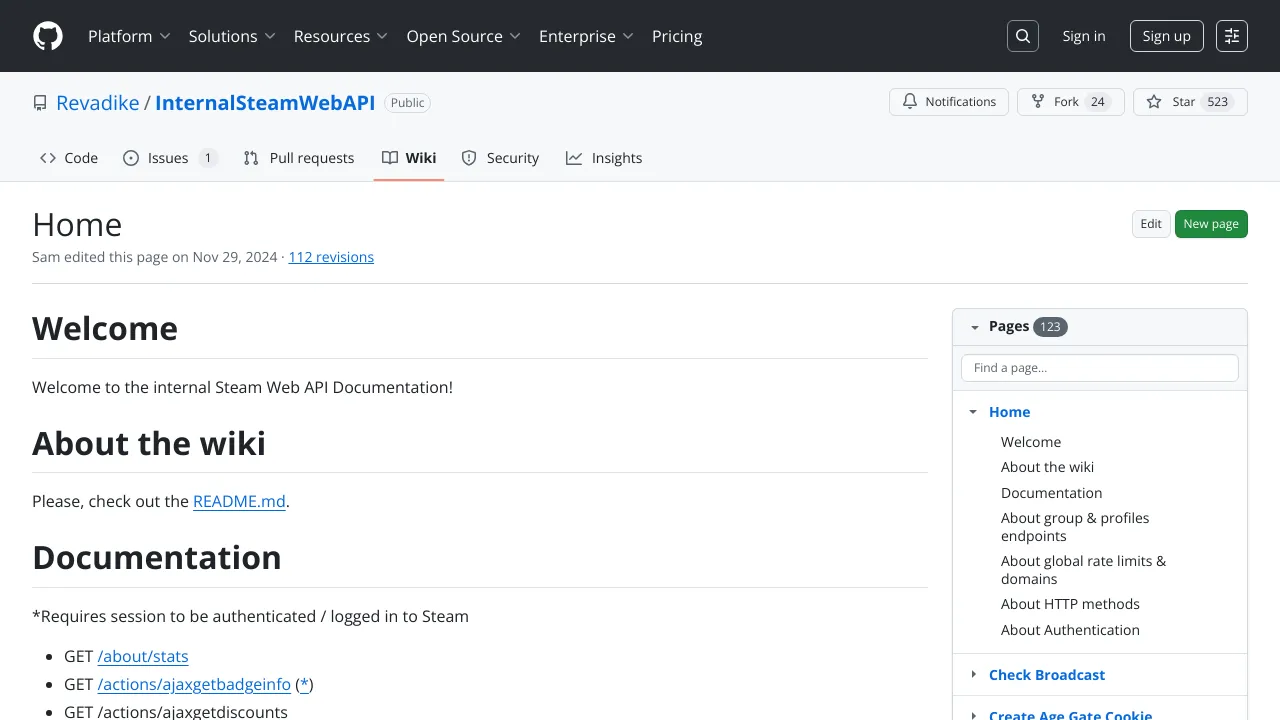Viewport: 1280px width, 720px height.
Task: Click the Insights graph icon
Action: [x=574, y=158]
